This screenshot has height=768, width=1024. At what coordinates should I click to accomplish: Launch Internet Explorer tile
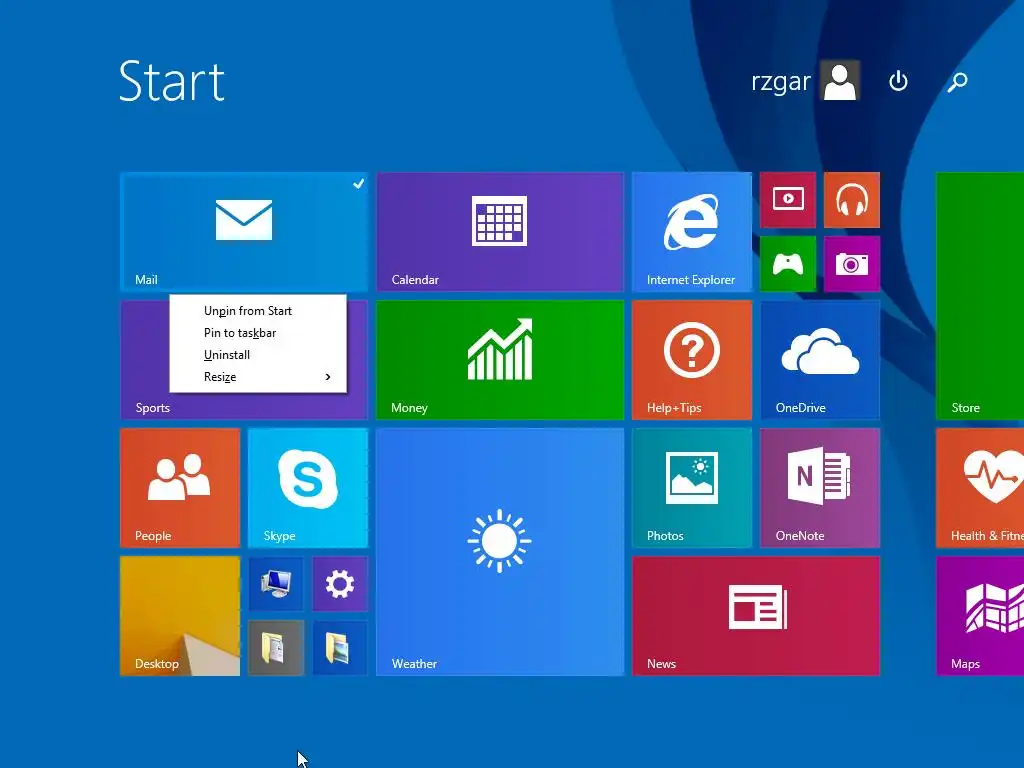692,232
